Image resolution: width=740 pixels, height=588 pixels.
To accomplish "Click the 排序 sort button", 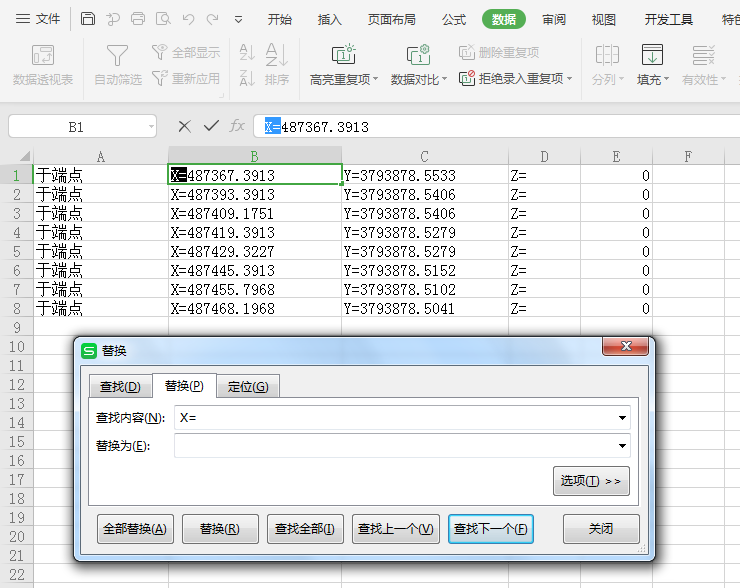I will coord(277,64).
